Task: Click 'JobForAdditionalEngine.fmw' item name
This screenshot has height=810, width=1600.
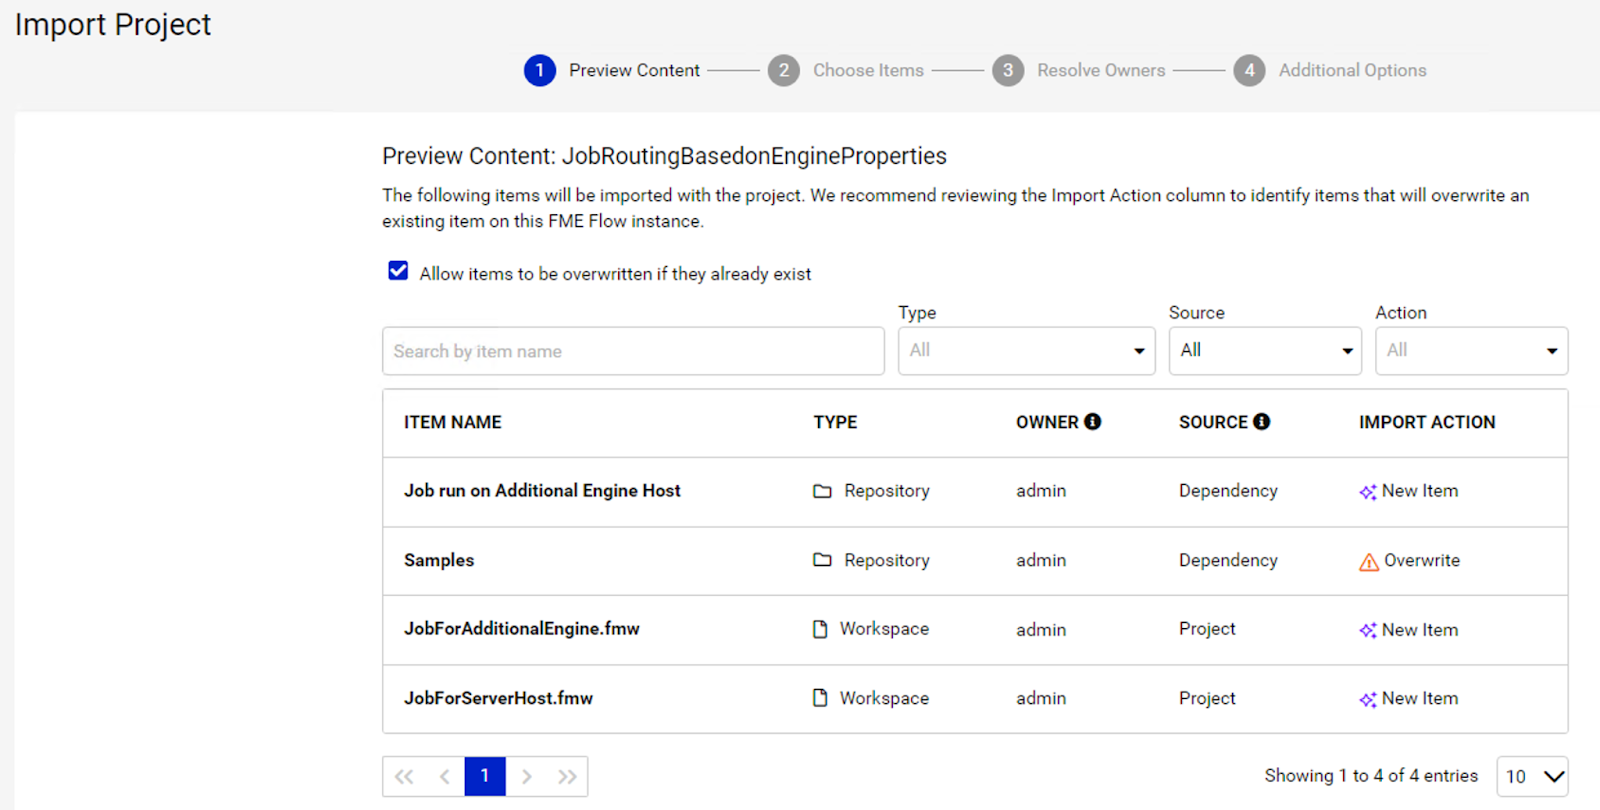Action: (522, 629)
